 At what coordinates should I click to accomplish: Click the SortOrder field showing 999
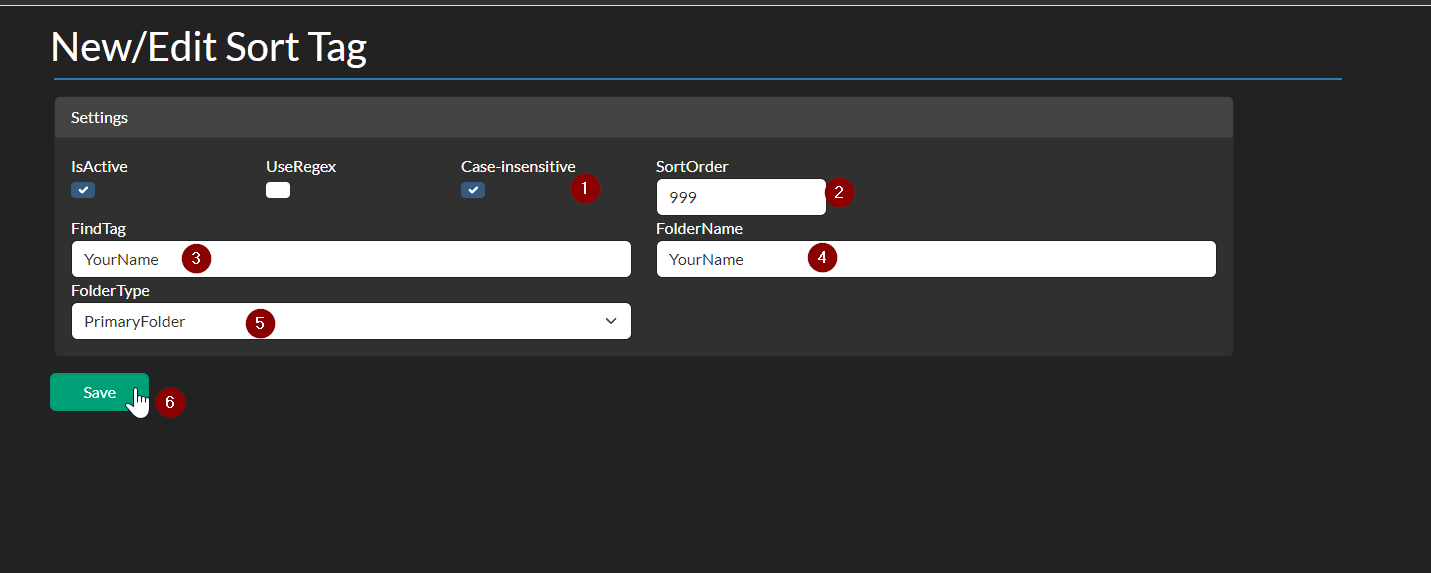(741, 197)
